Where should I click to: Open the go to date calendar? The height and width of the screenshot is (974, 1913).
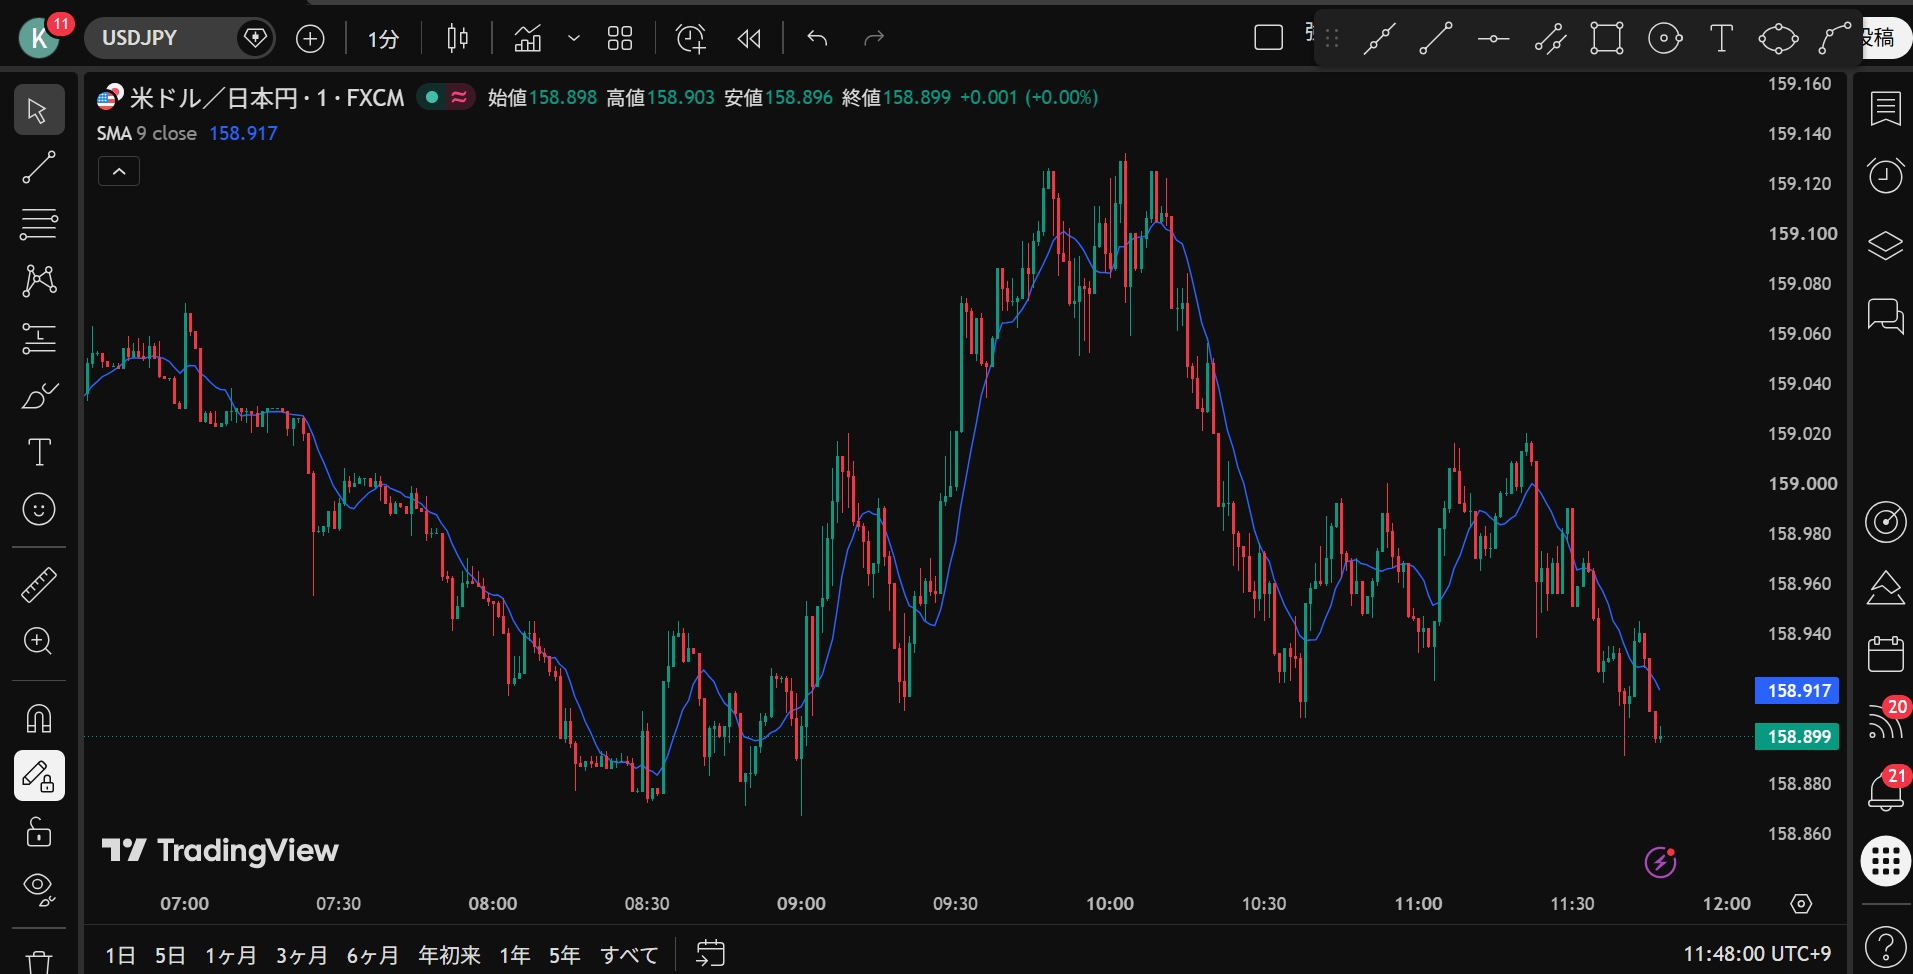click(710, 954)
